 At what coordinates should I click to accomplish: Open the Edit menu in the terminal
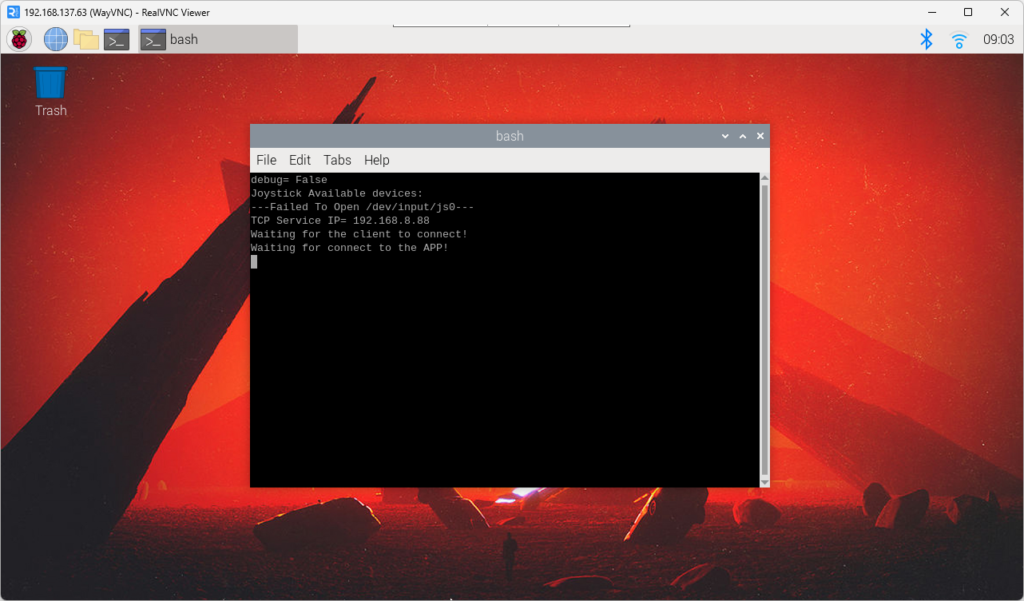pyautogui.click(x=300, y=160)
